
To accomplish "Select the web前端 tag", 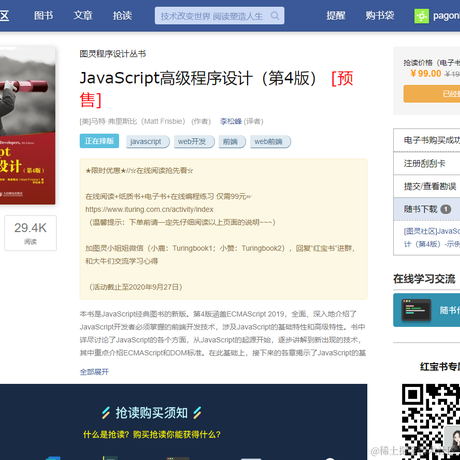I will 269,142.
